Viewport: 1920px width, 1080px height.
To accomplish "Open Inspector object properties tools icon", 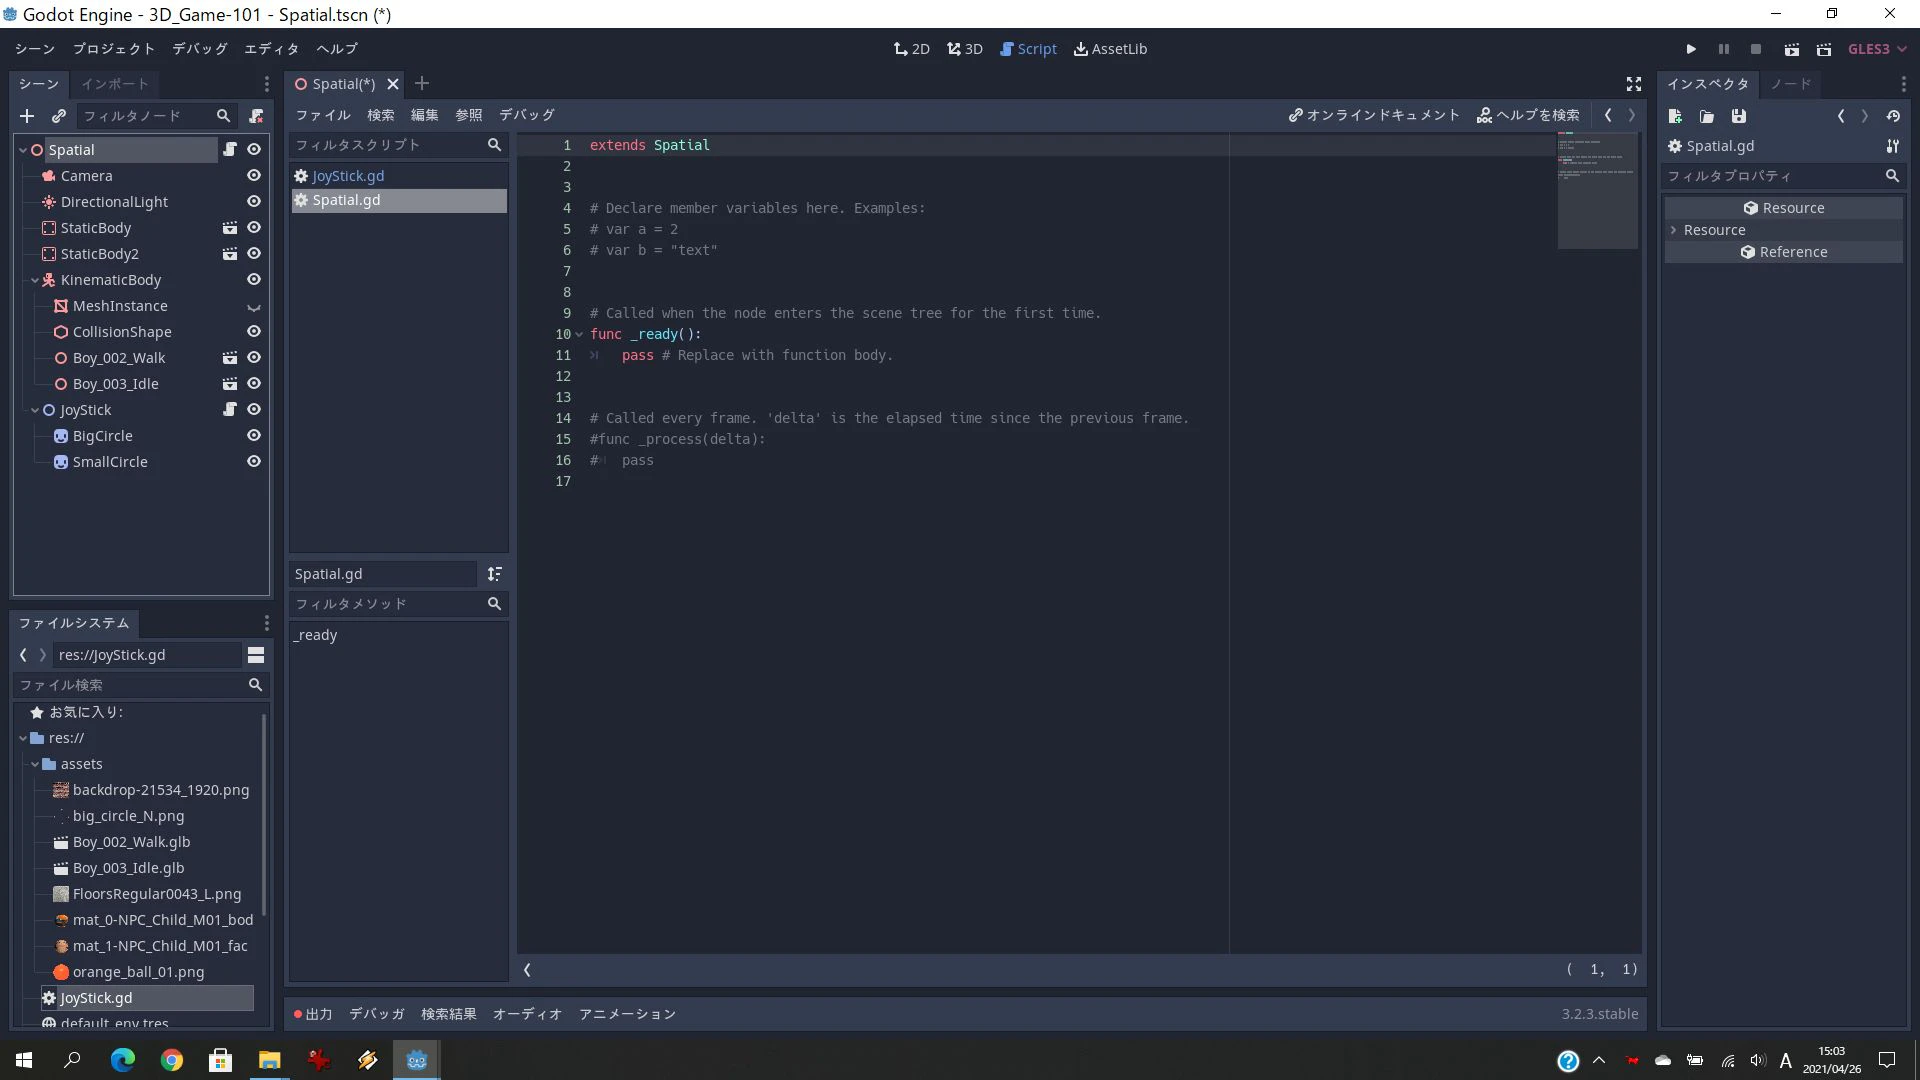I will click(x=1893, y=146).
